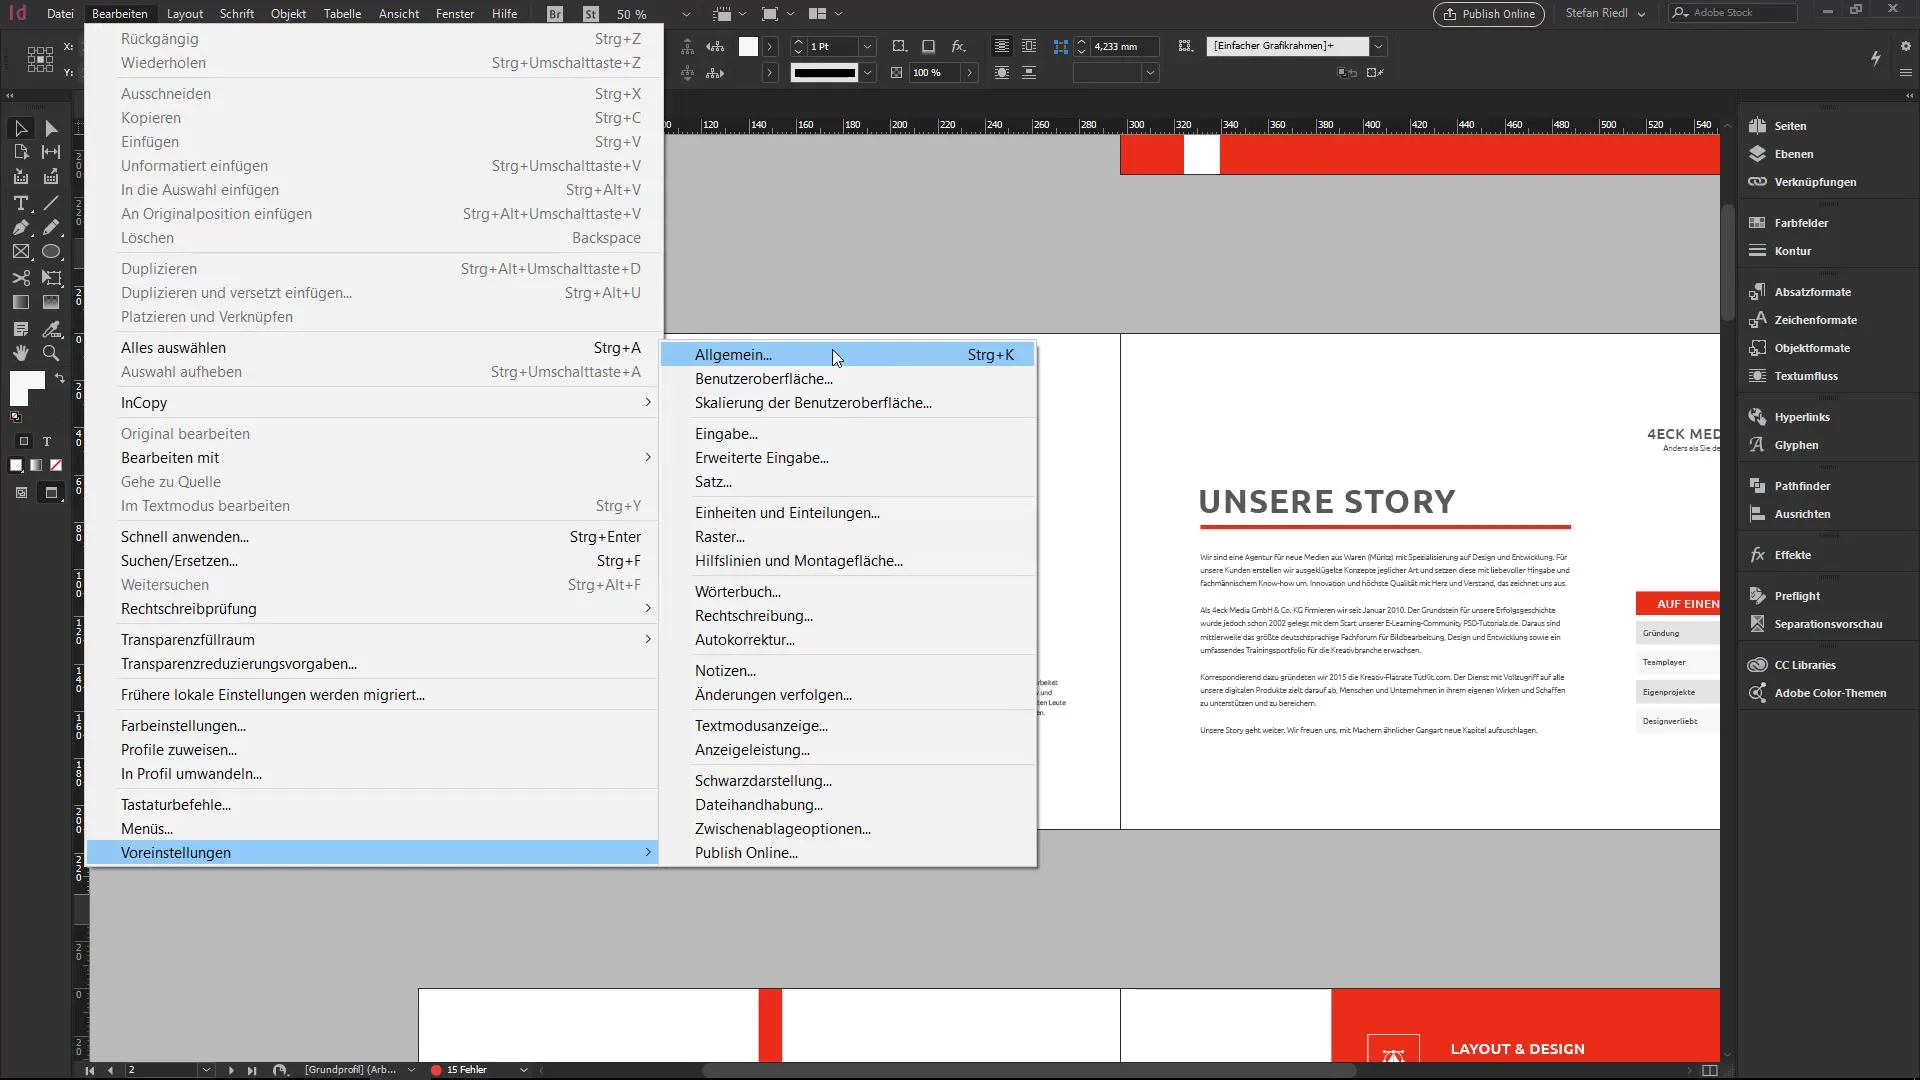Select the Free Transform tool
The image size is (1920, 1080).
[x=51, y=278]
